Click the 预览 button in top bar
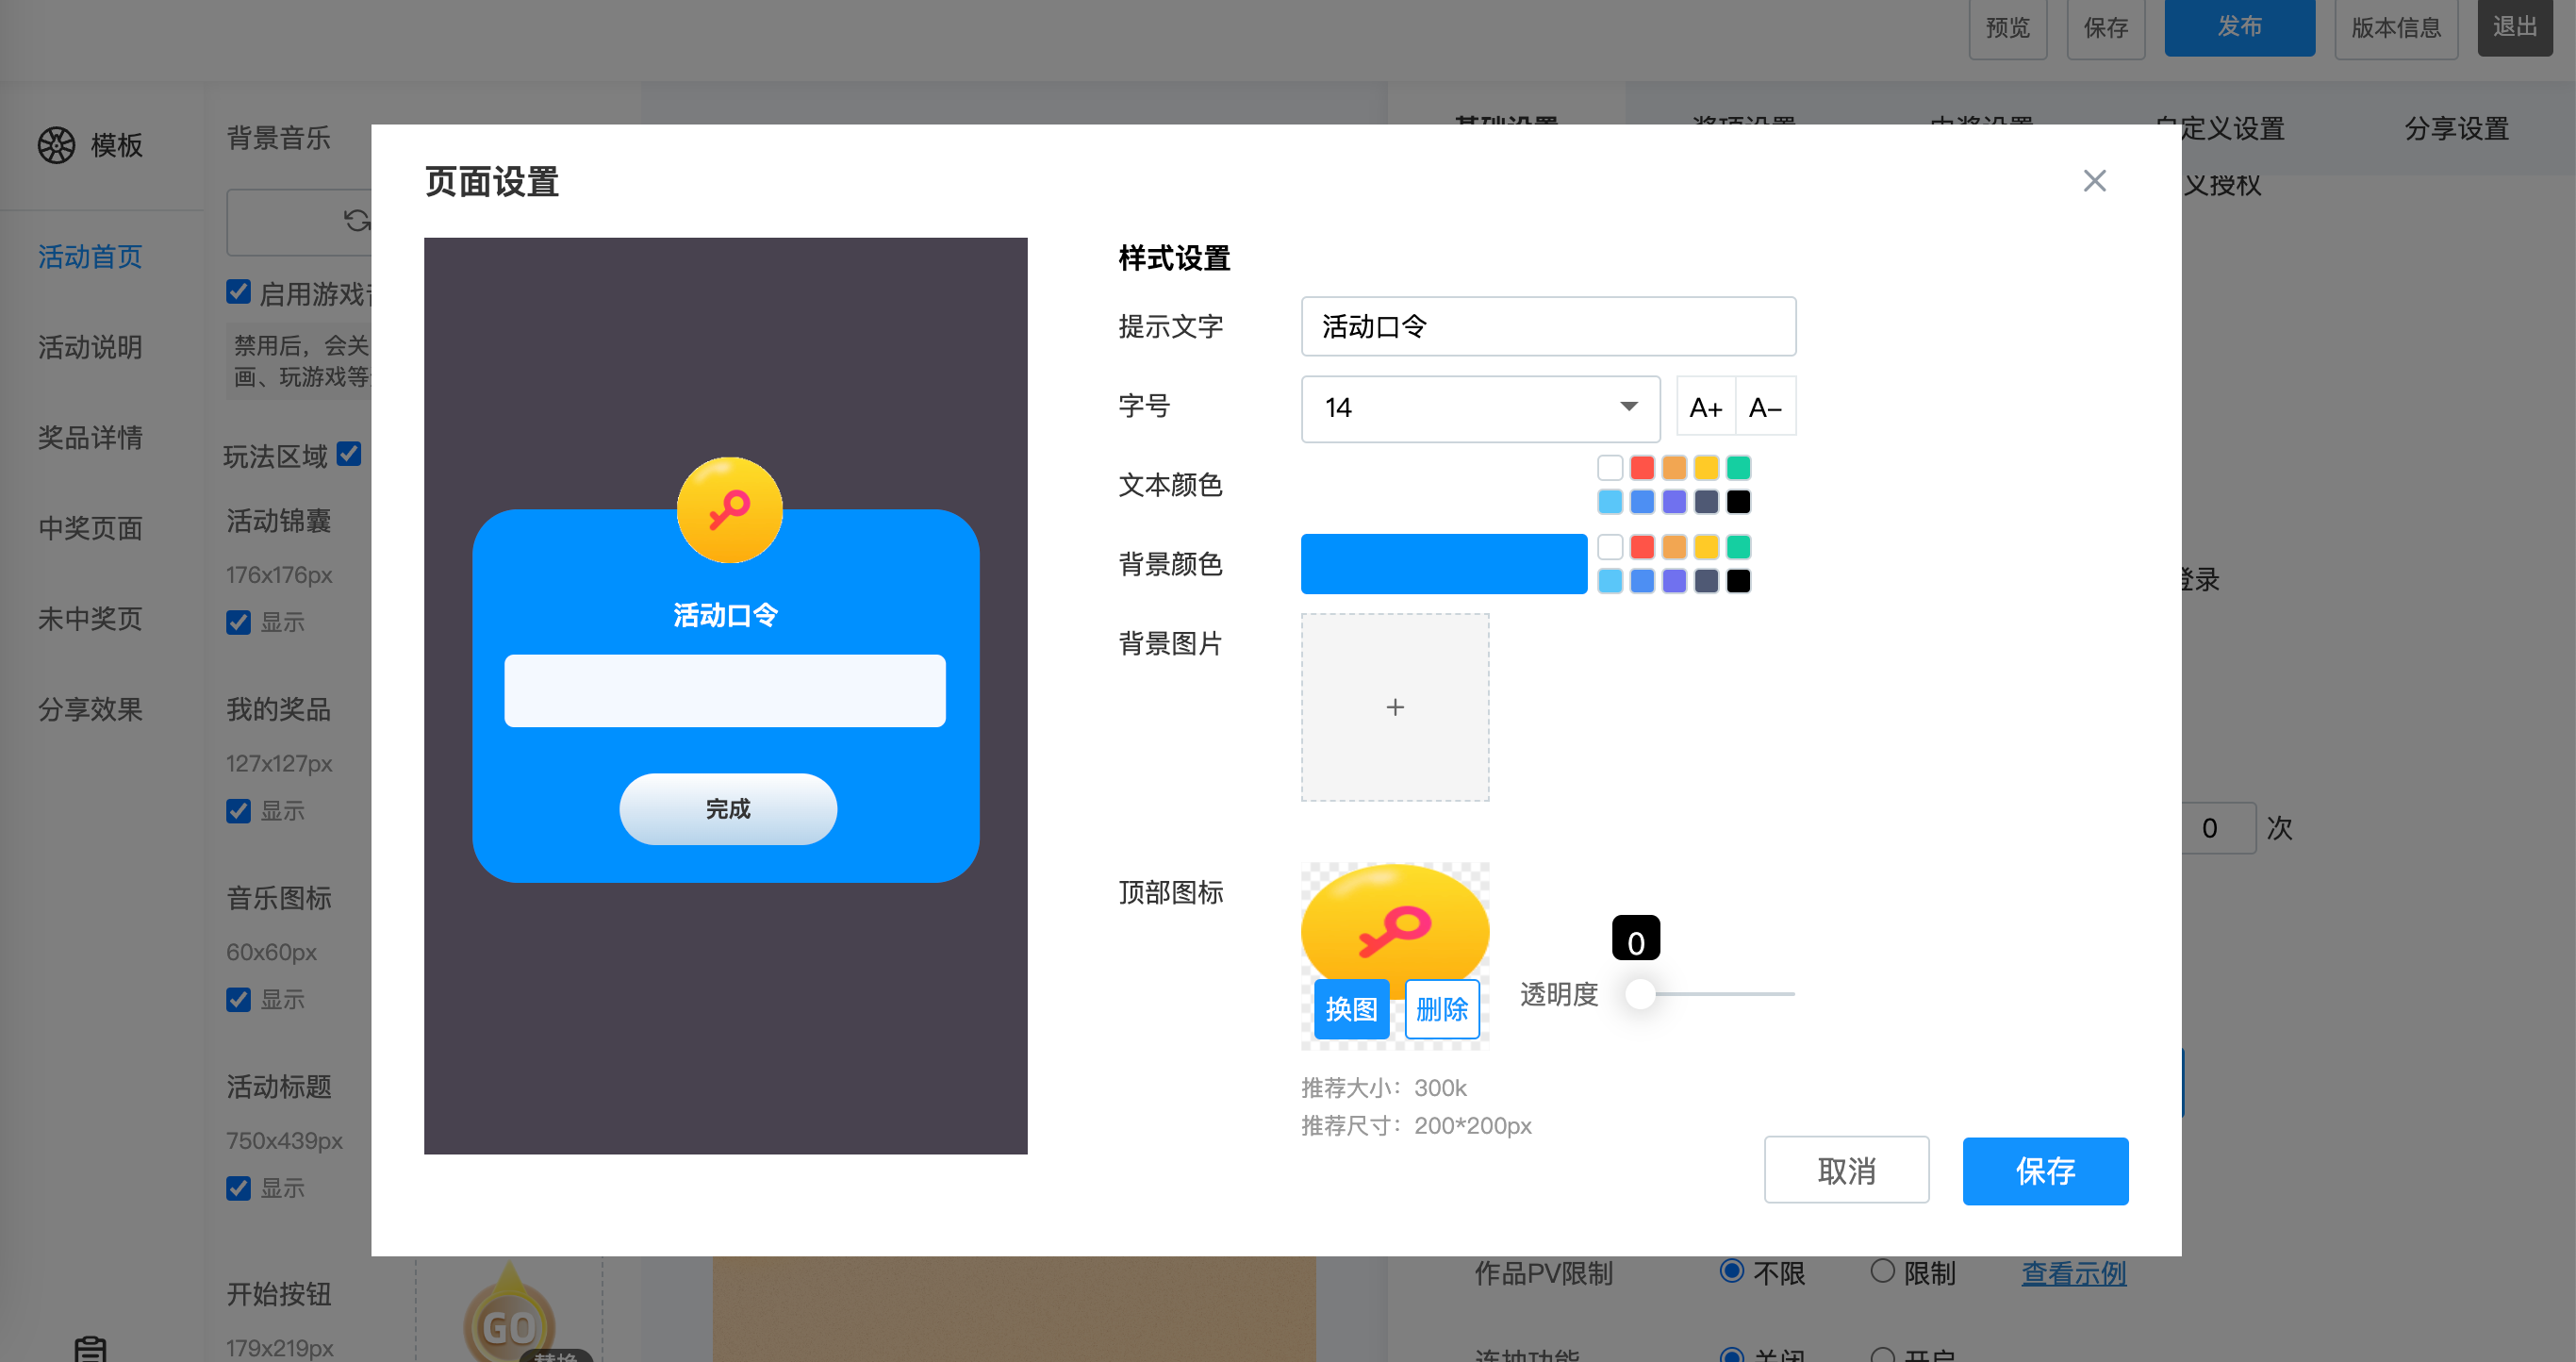Screen dimensions: 2576x1362 tap(2008, 28)
